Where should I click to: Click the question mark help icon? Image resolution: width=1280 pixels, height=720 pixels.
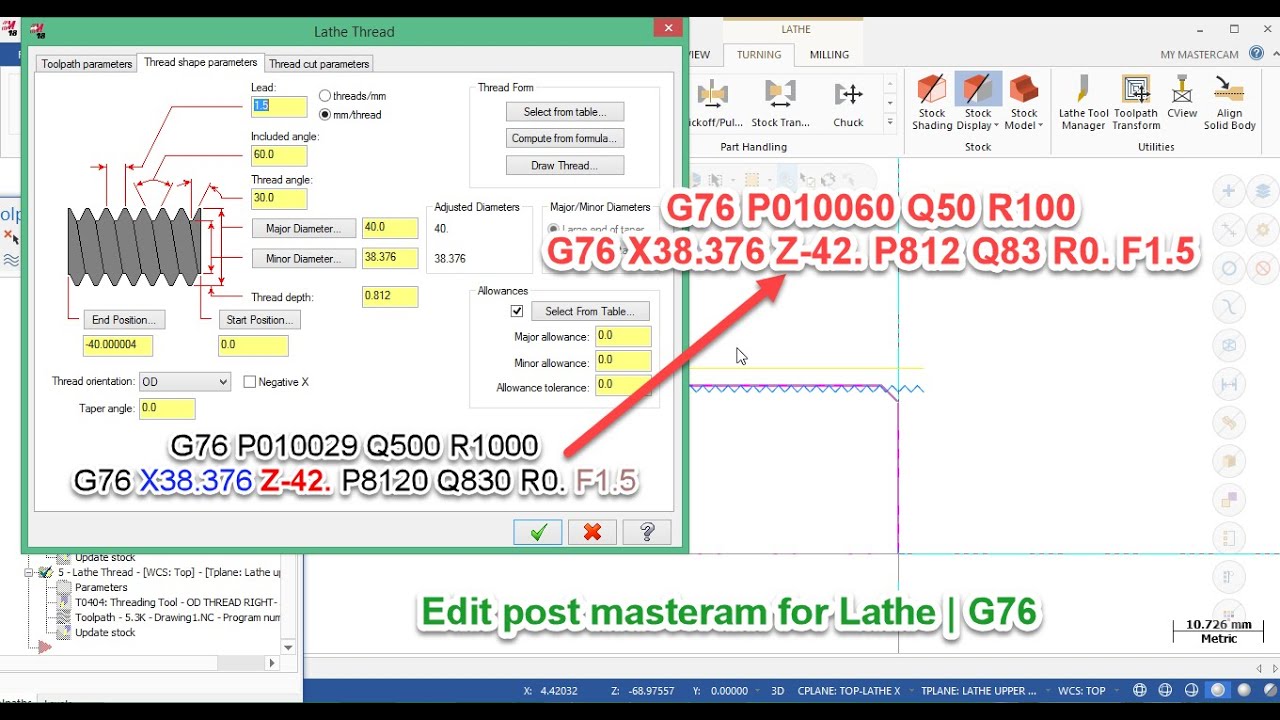(x=646, y=532)
